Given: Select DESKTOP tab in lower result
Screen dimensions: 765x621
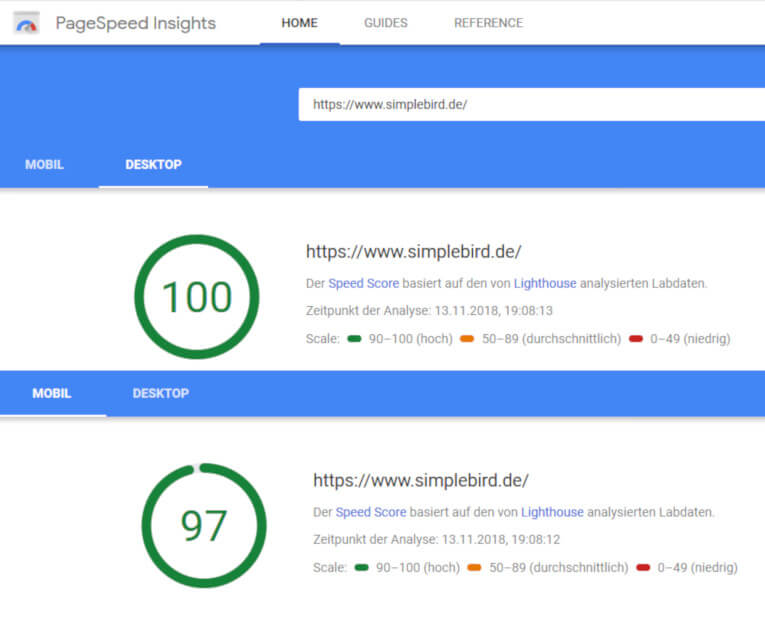Looking at the screenshot, I should (x=161, y=393).
